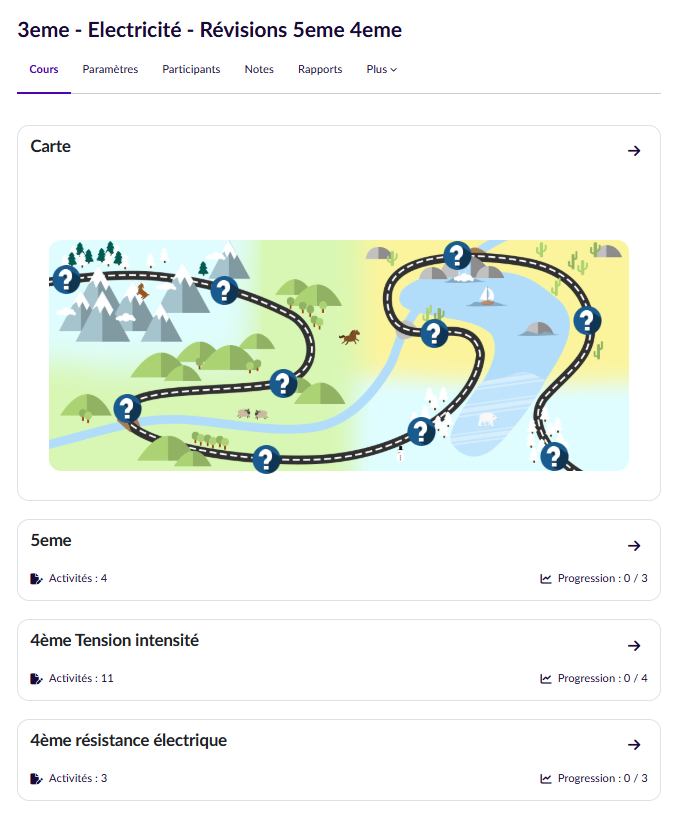Screen dimensions: 679x827
Task: Open the Carte section arrow
Action: pyautogui.click(x=634, y=151)
